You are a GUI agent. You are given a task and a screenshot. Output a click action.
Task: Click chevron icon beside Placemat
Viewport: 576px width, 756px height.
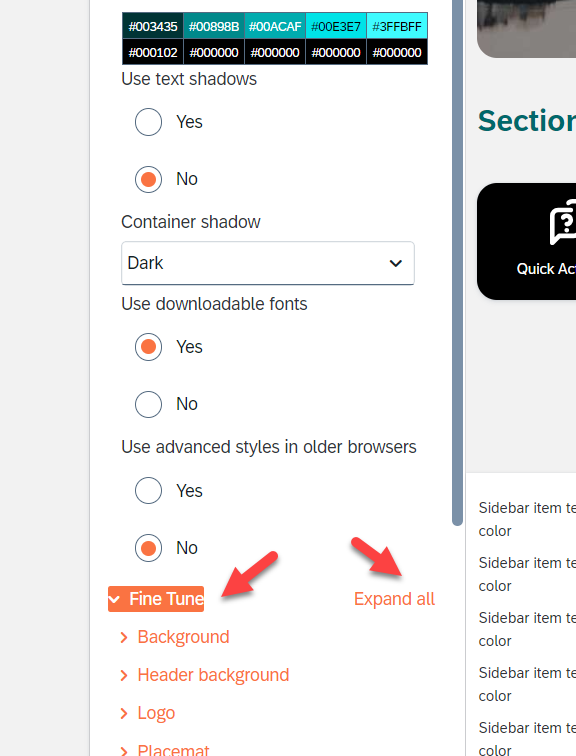124,750
